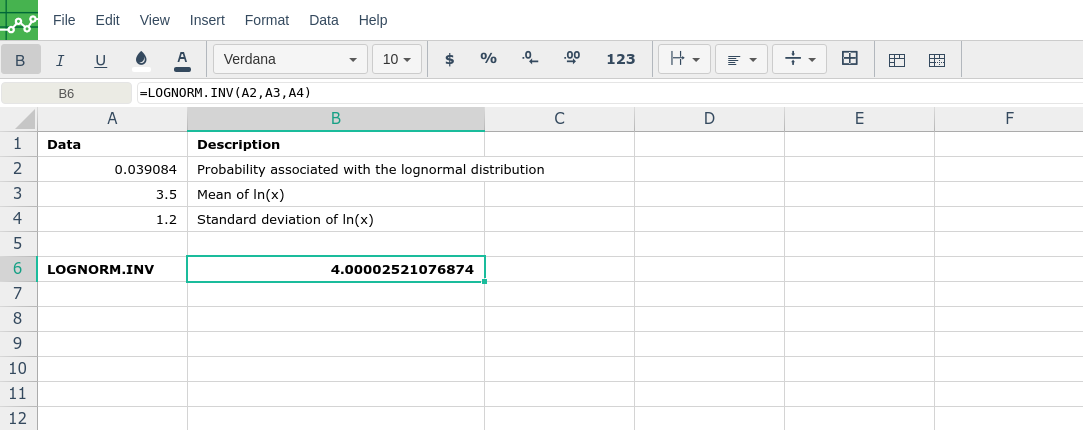Toggle bold formatting
Viewport: 1083px width, 430px height.
[20, 60]
